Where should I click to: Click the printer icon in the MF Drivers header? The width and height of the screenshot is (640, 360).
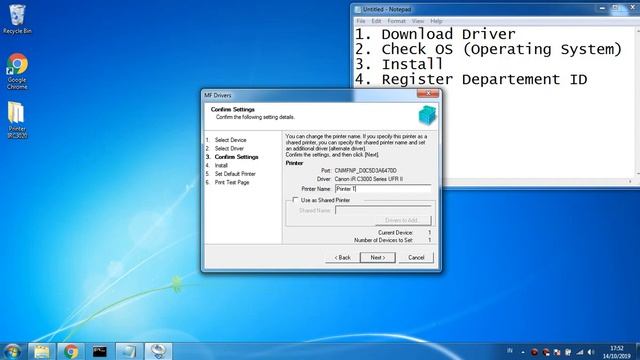[x=427, y=115]
